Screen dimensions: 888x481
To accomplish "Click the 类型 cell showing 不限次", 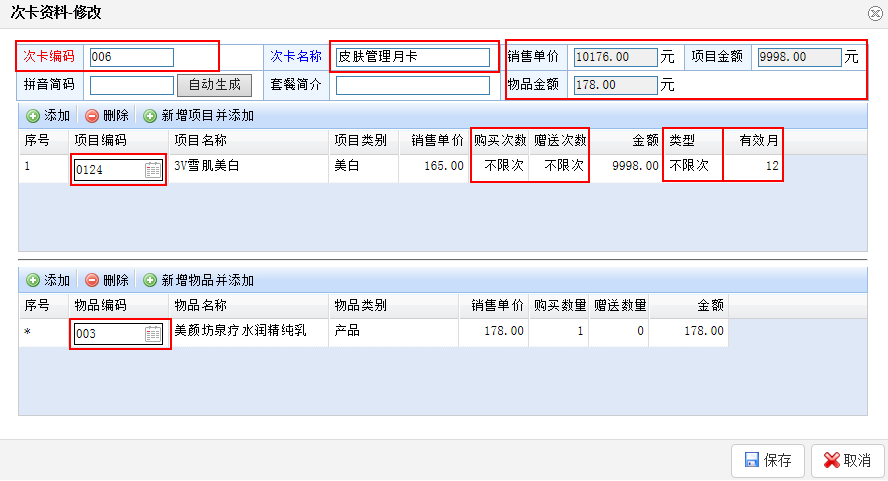I will click(x=689, y=166).
